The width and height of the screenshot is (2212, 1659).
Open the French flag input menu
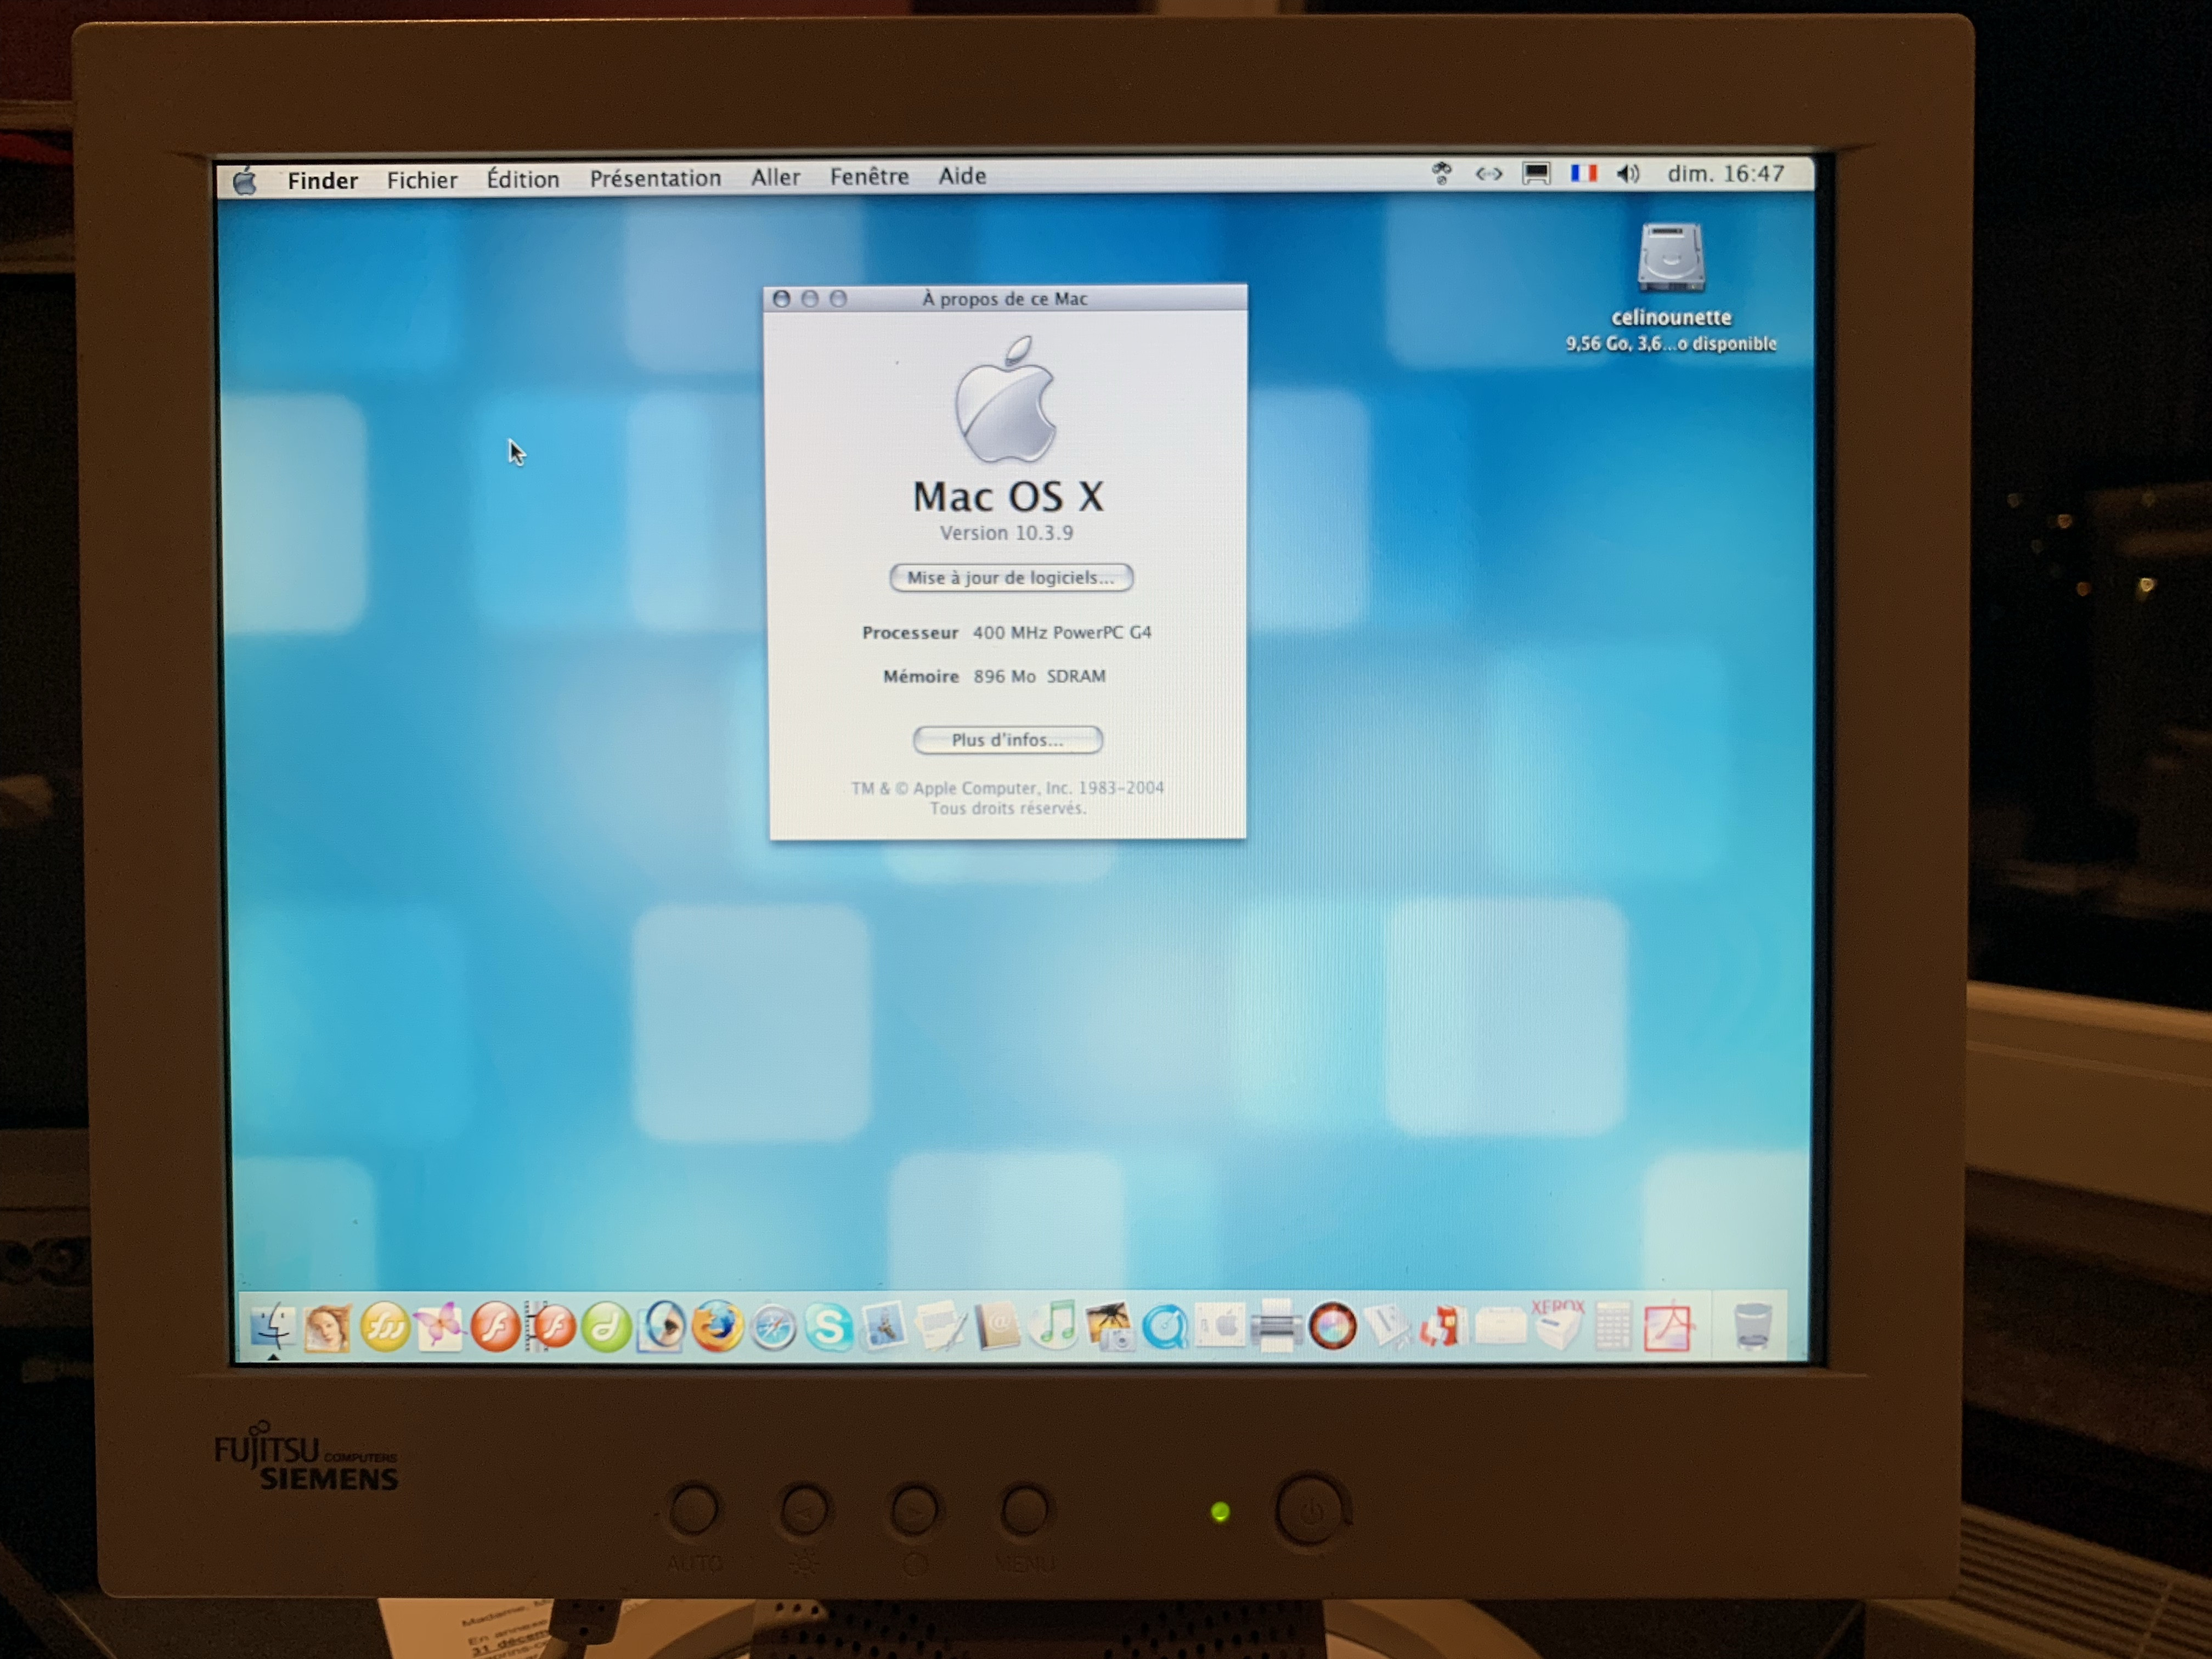1583,174
